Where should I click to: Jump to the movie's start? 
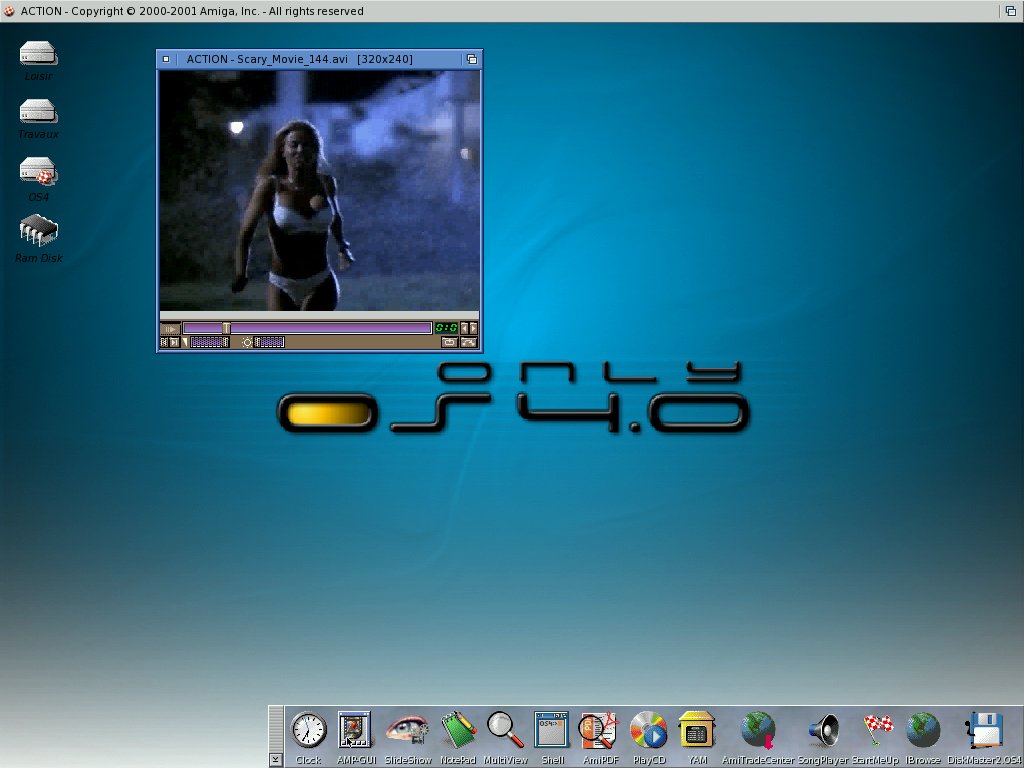tap(164, 342)
